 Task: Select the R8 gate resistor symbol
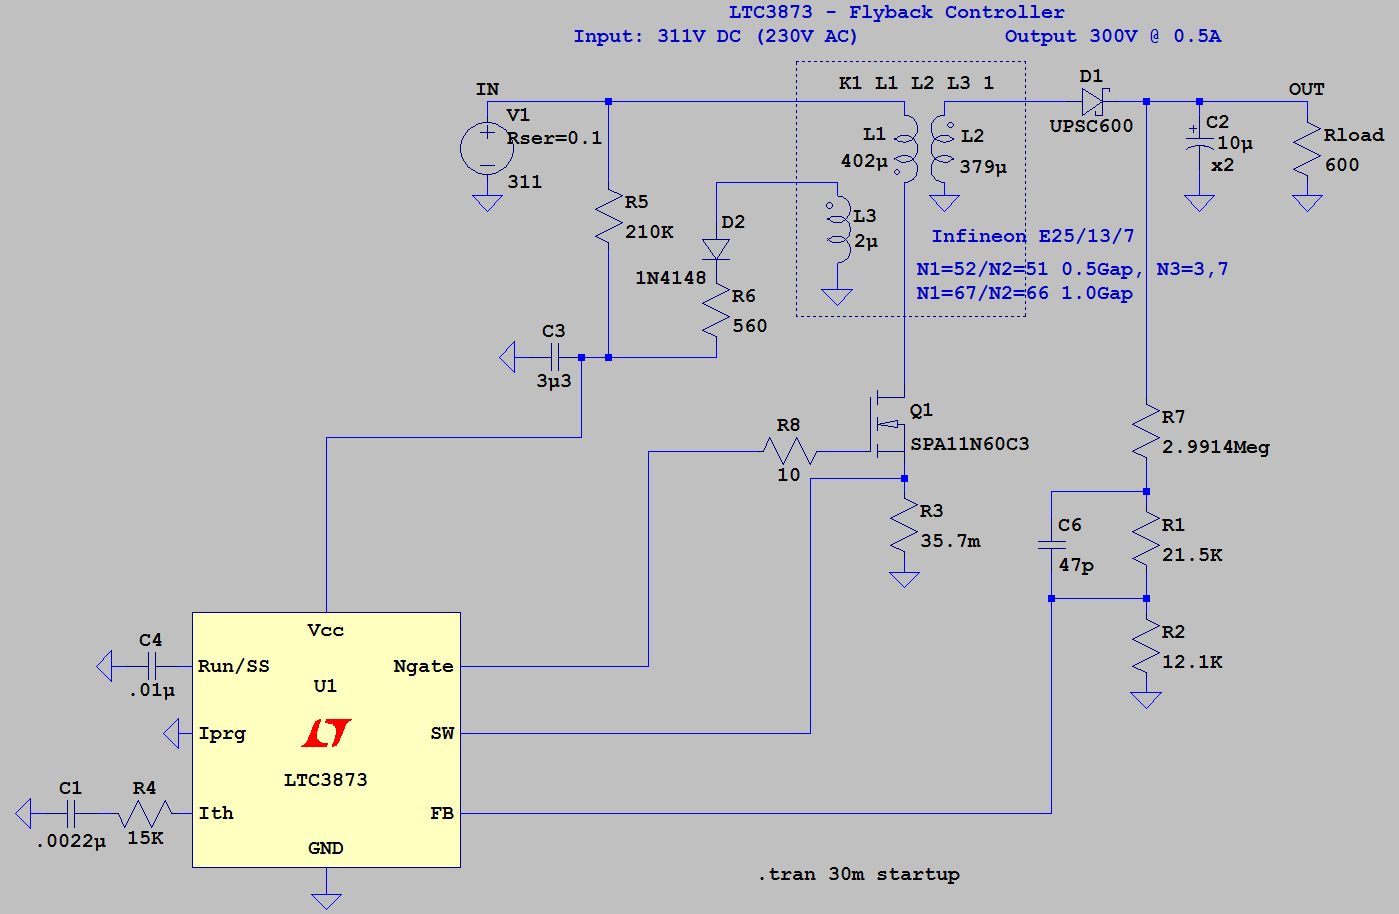(790, 451)
